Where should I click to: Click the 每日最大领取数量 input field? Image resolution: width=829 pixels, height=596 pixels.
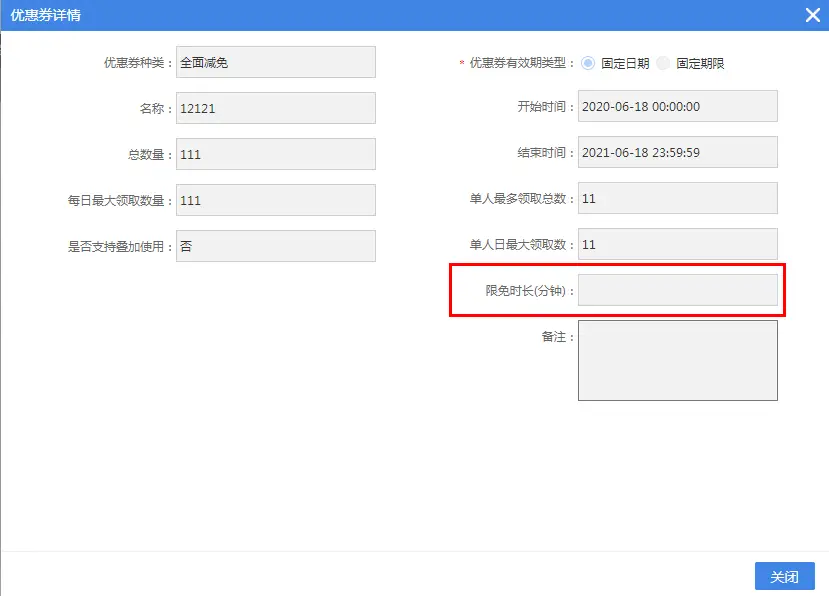(275, 200)
